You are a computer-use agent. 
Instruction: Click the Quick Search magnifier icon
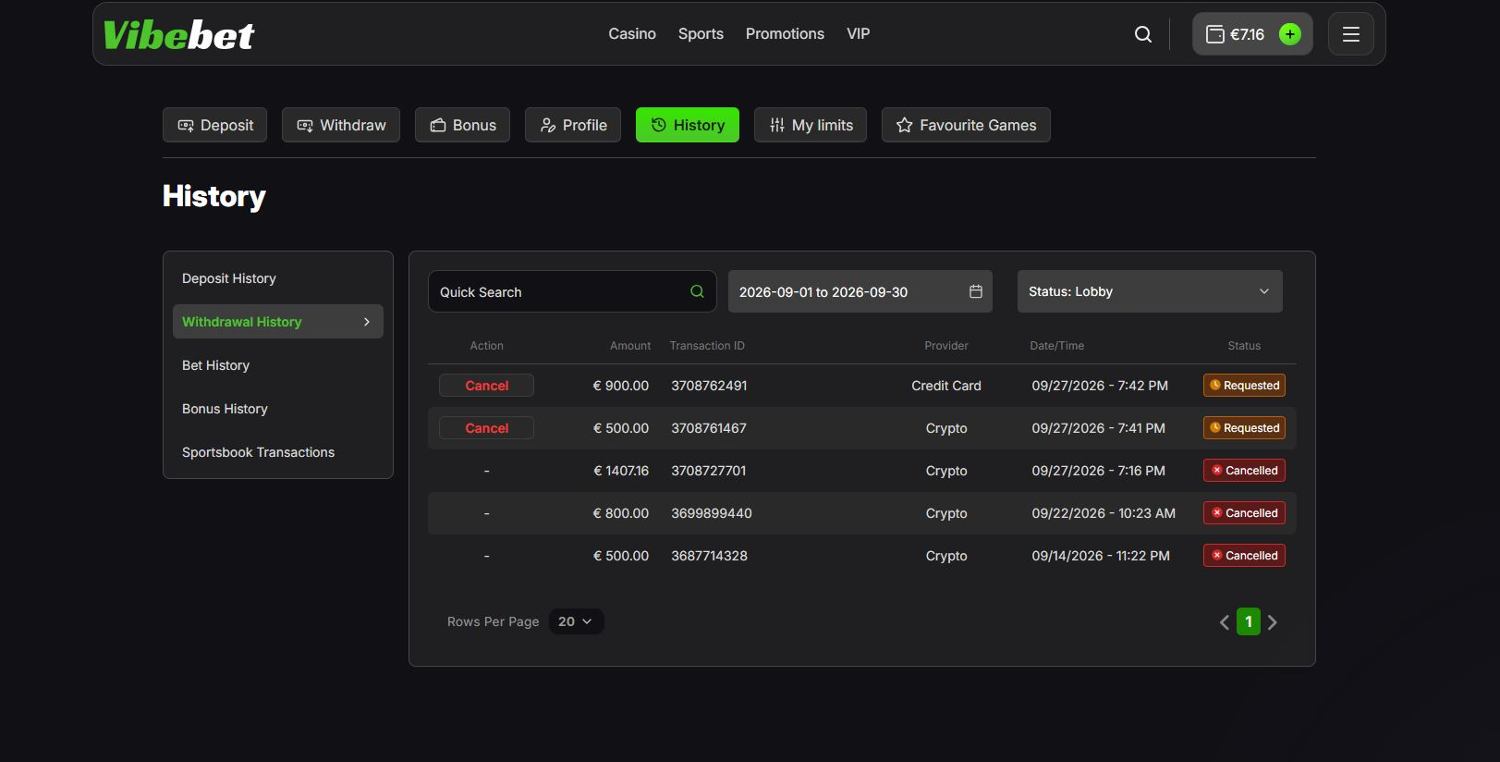(697, 292)
